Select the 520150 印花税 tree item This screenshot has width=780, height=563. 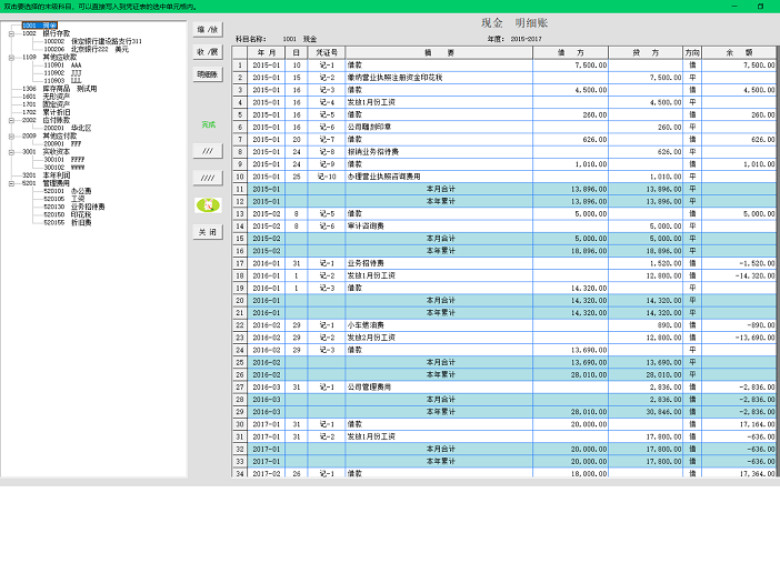(67, 215)
